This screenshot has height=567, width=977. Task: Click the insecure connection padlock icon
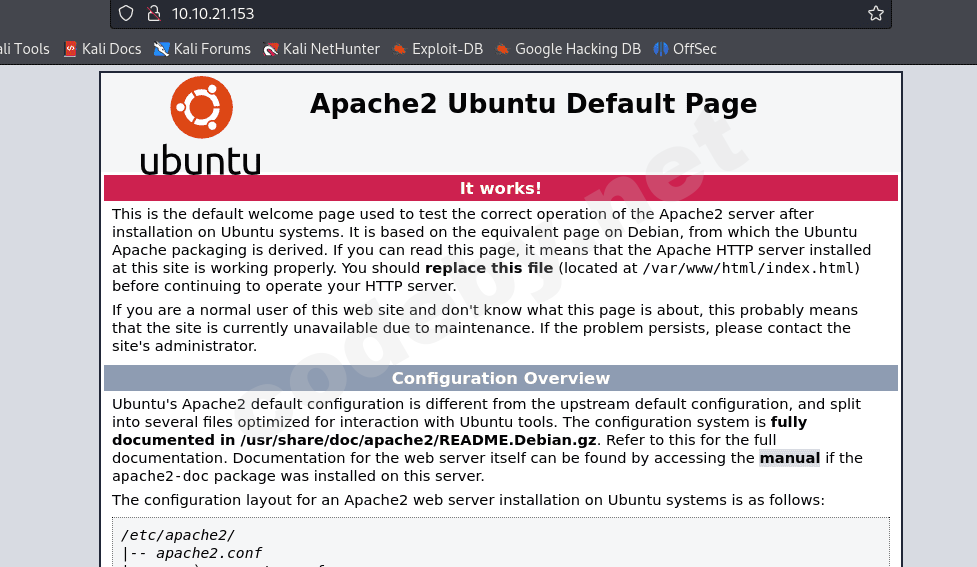point(153,13)
